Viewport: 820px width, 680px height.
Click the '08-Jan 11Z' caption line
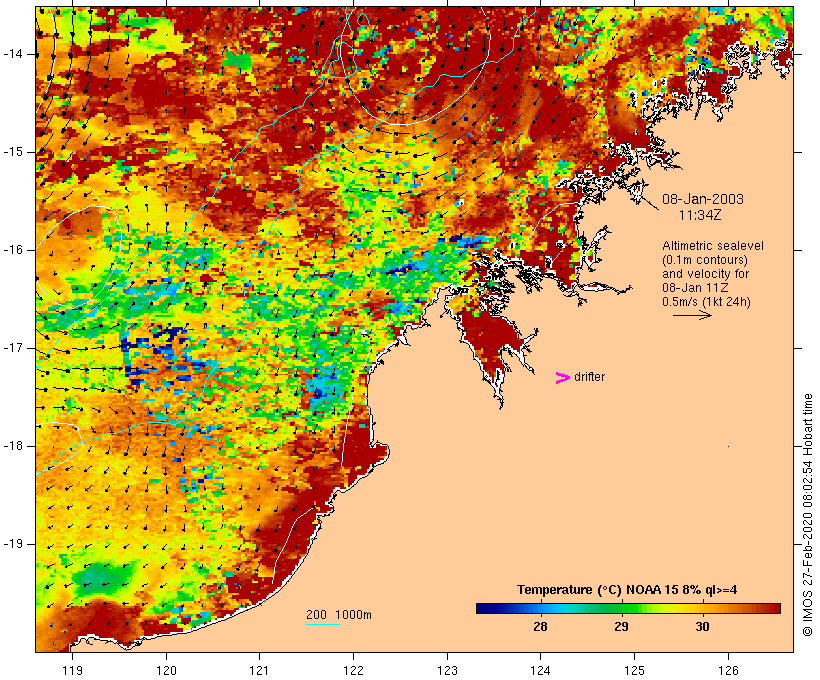coord(696,288)
